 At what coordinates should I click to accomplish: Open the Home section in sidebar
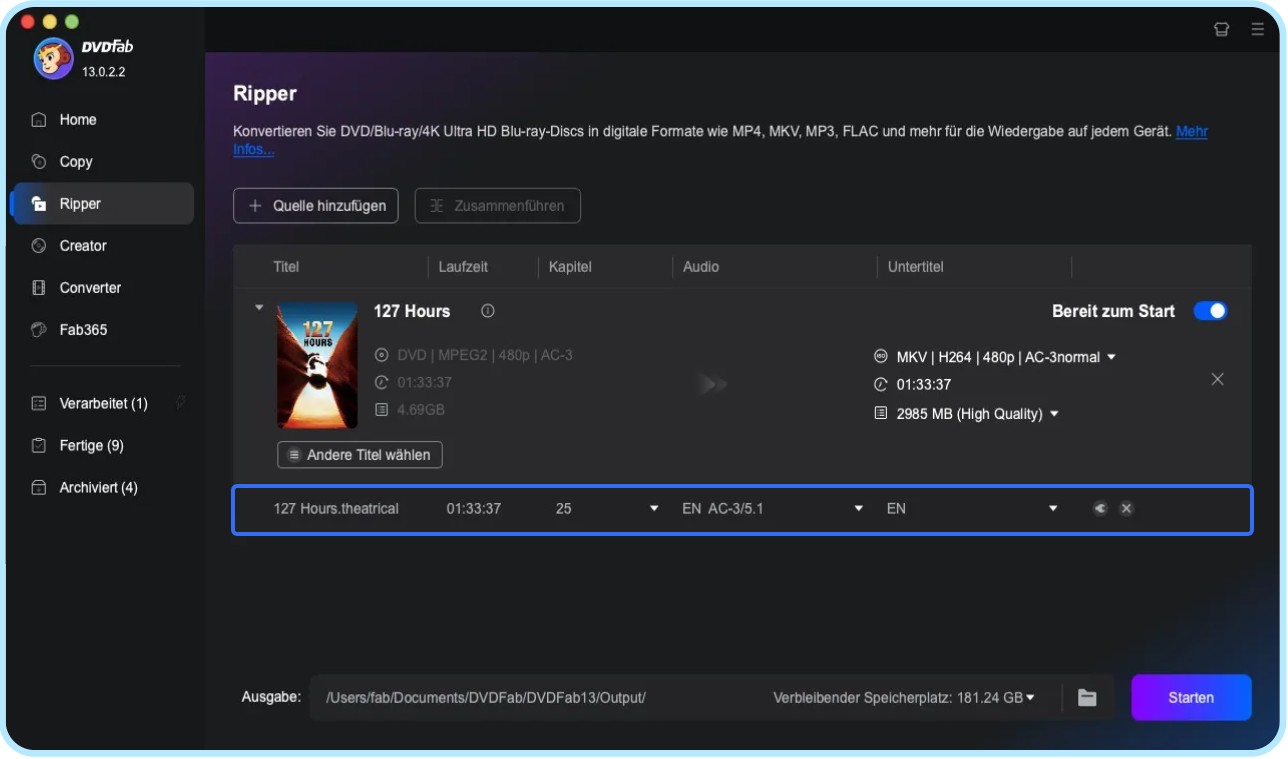coord(102,120)
